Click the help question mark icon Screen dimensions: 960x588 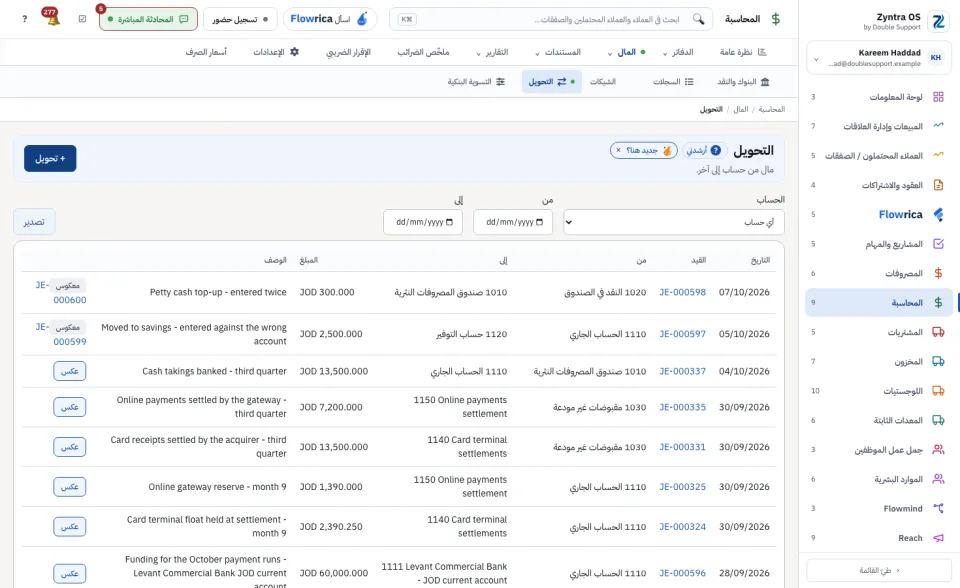[x=24, y=19]
